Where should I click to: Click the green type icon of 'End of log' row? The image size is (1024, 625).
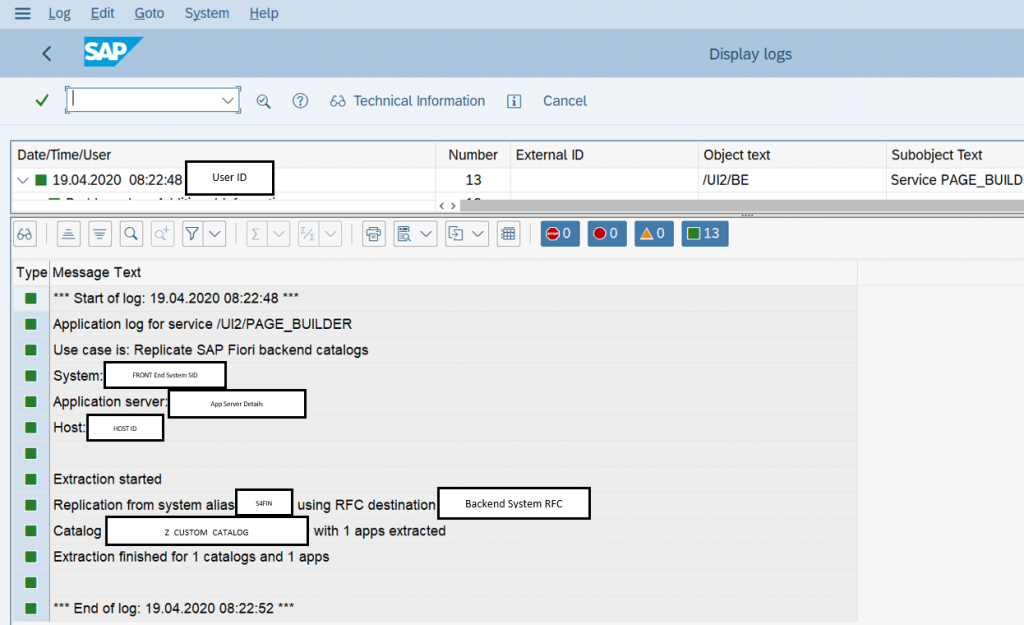[x=31, y=609]
